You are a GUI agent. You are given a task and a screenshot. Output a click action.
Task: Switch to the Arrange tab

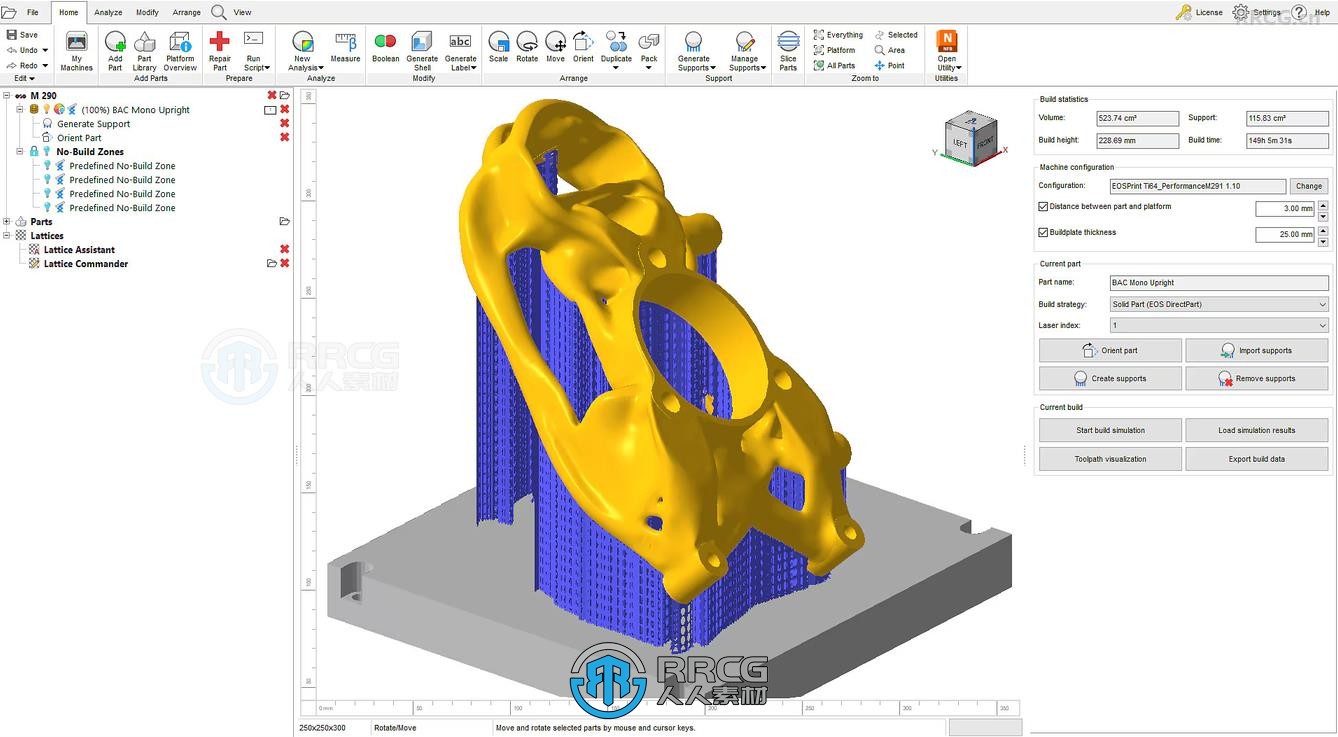pyautogui.click(x=186, y=13)
